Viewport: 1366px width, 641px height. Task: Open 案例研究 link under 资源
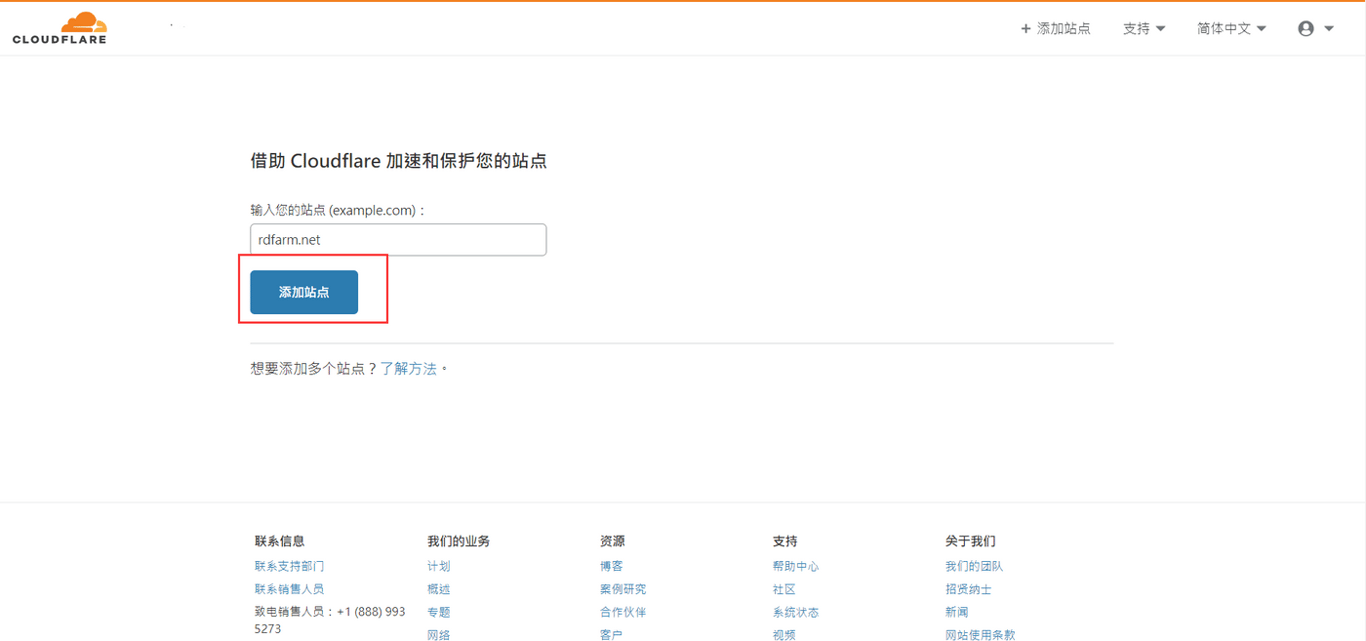point(623,589)
